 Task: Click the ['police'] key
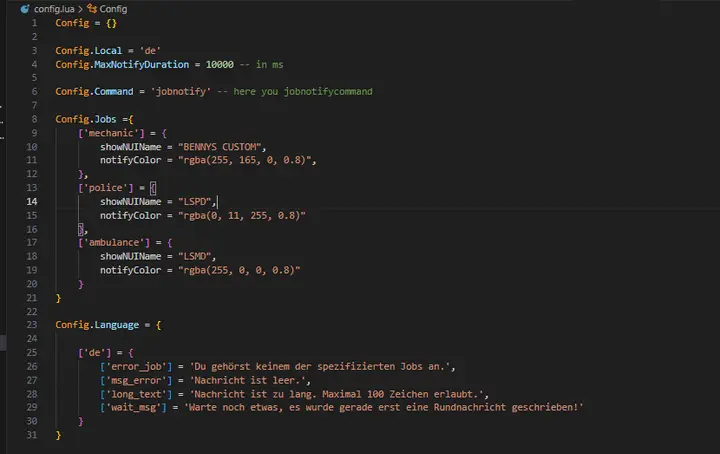[106, 188]
